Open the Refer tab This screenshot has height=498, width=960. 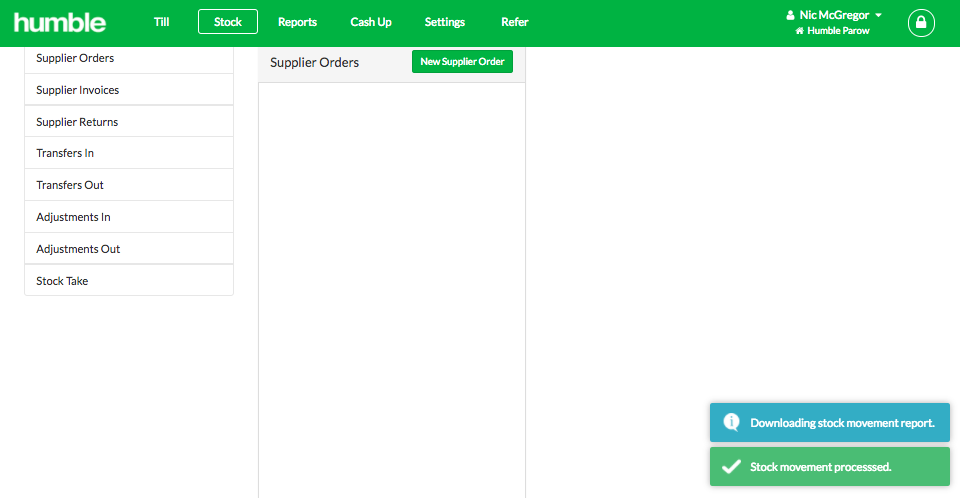click(515, 22)
